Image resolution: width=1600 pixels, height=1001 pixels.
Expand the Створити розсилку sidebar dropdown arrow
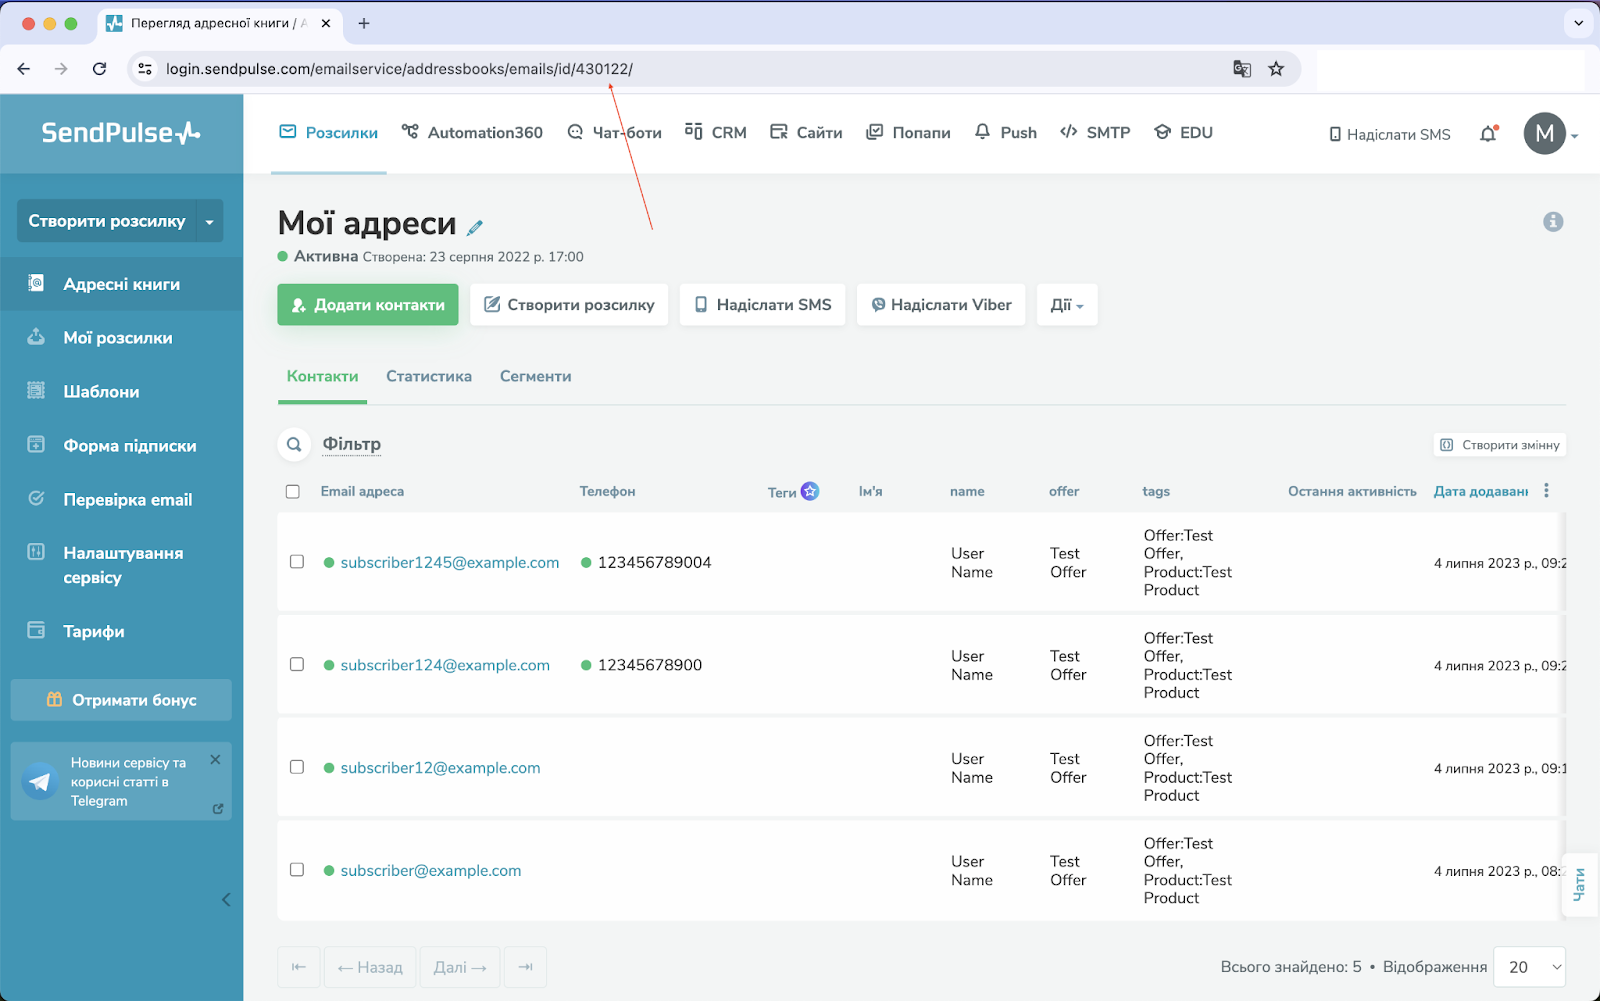[209, 221]
